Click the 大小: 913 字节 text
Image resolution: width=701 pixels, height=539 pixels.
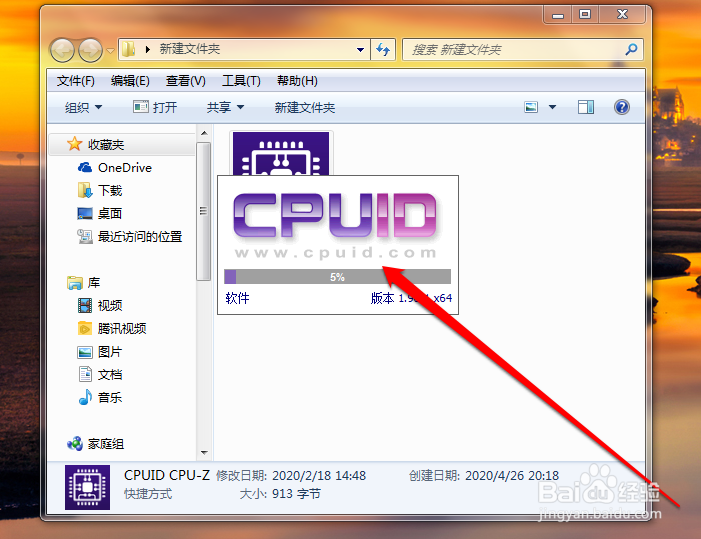(280, 494)
